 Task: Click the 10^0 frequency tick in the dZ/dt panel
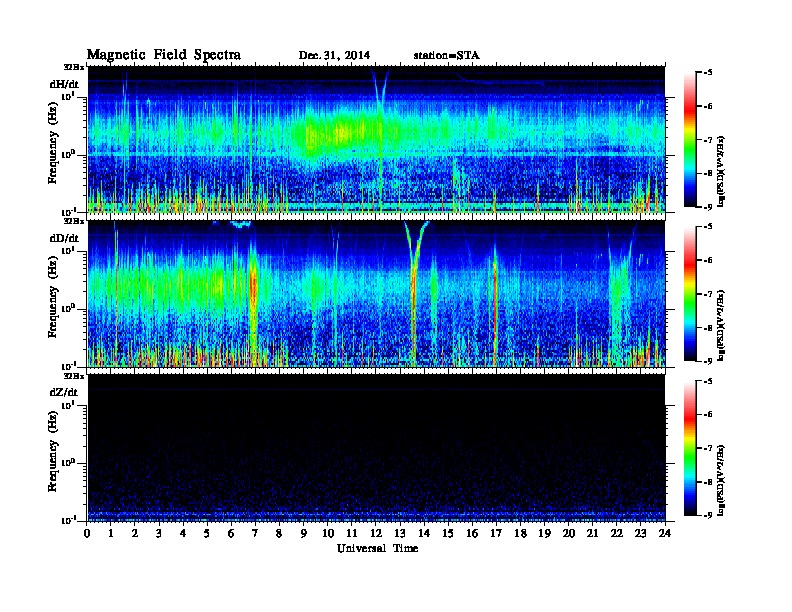point(68,462)
